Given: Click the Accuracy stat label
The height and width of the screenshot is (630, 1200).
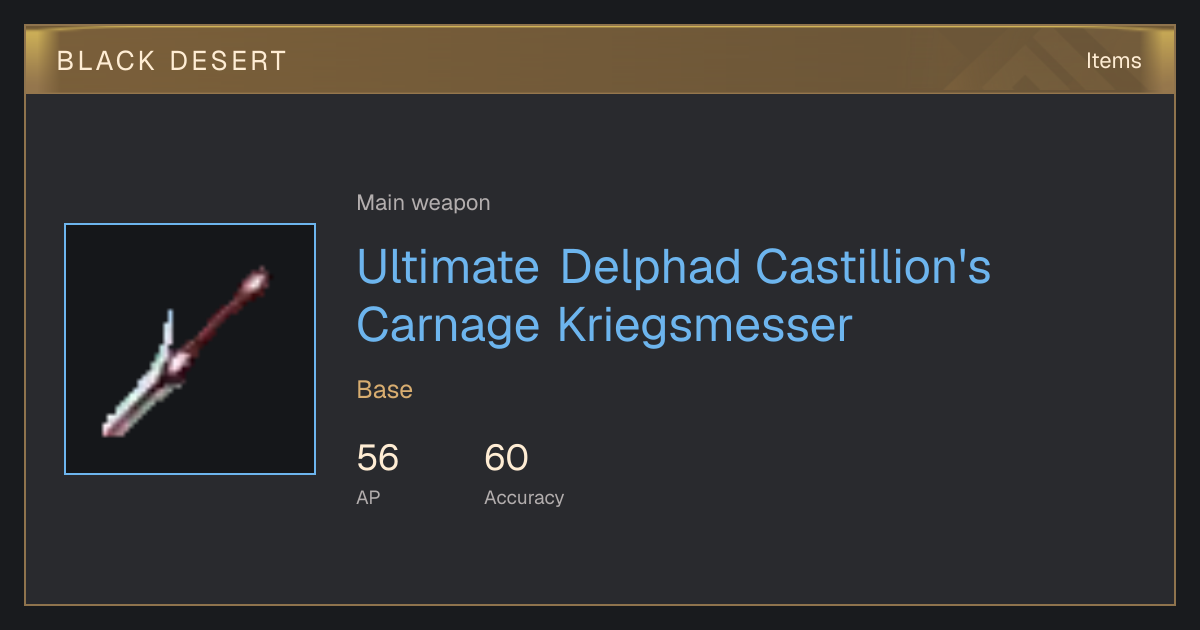Looking at the screenshot, I should 524,497.
